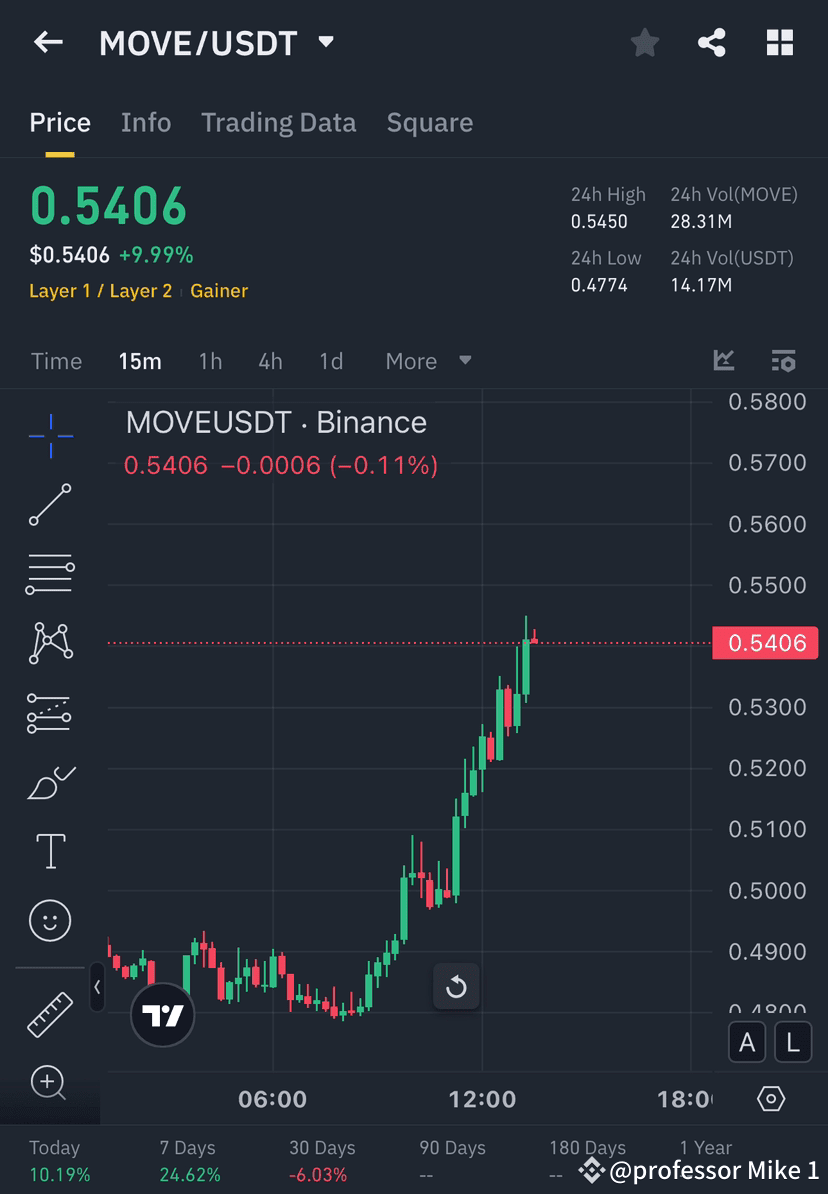
Task: Open the share icon
Action: pos(712,42)
